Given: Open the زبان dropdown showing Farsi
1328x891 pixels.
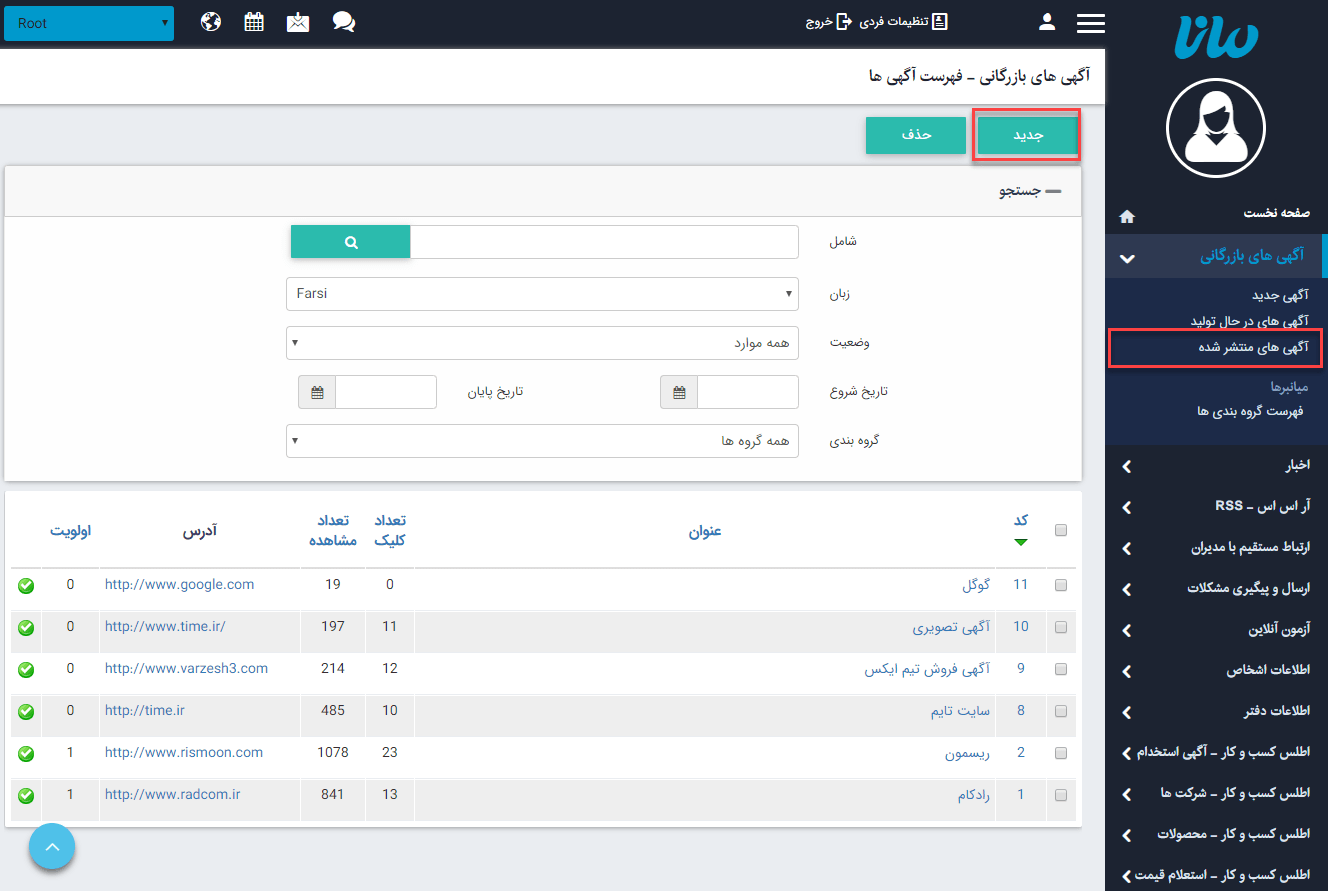Looking at the screenshot, I should click(542, 293).
